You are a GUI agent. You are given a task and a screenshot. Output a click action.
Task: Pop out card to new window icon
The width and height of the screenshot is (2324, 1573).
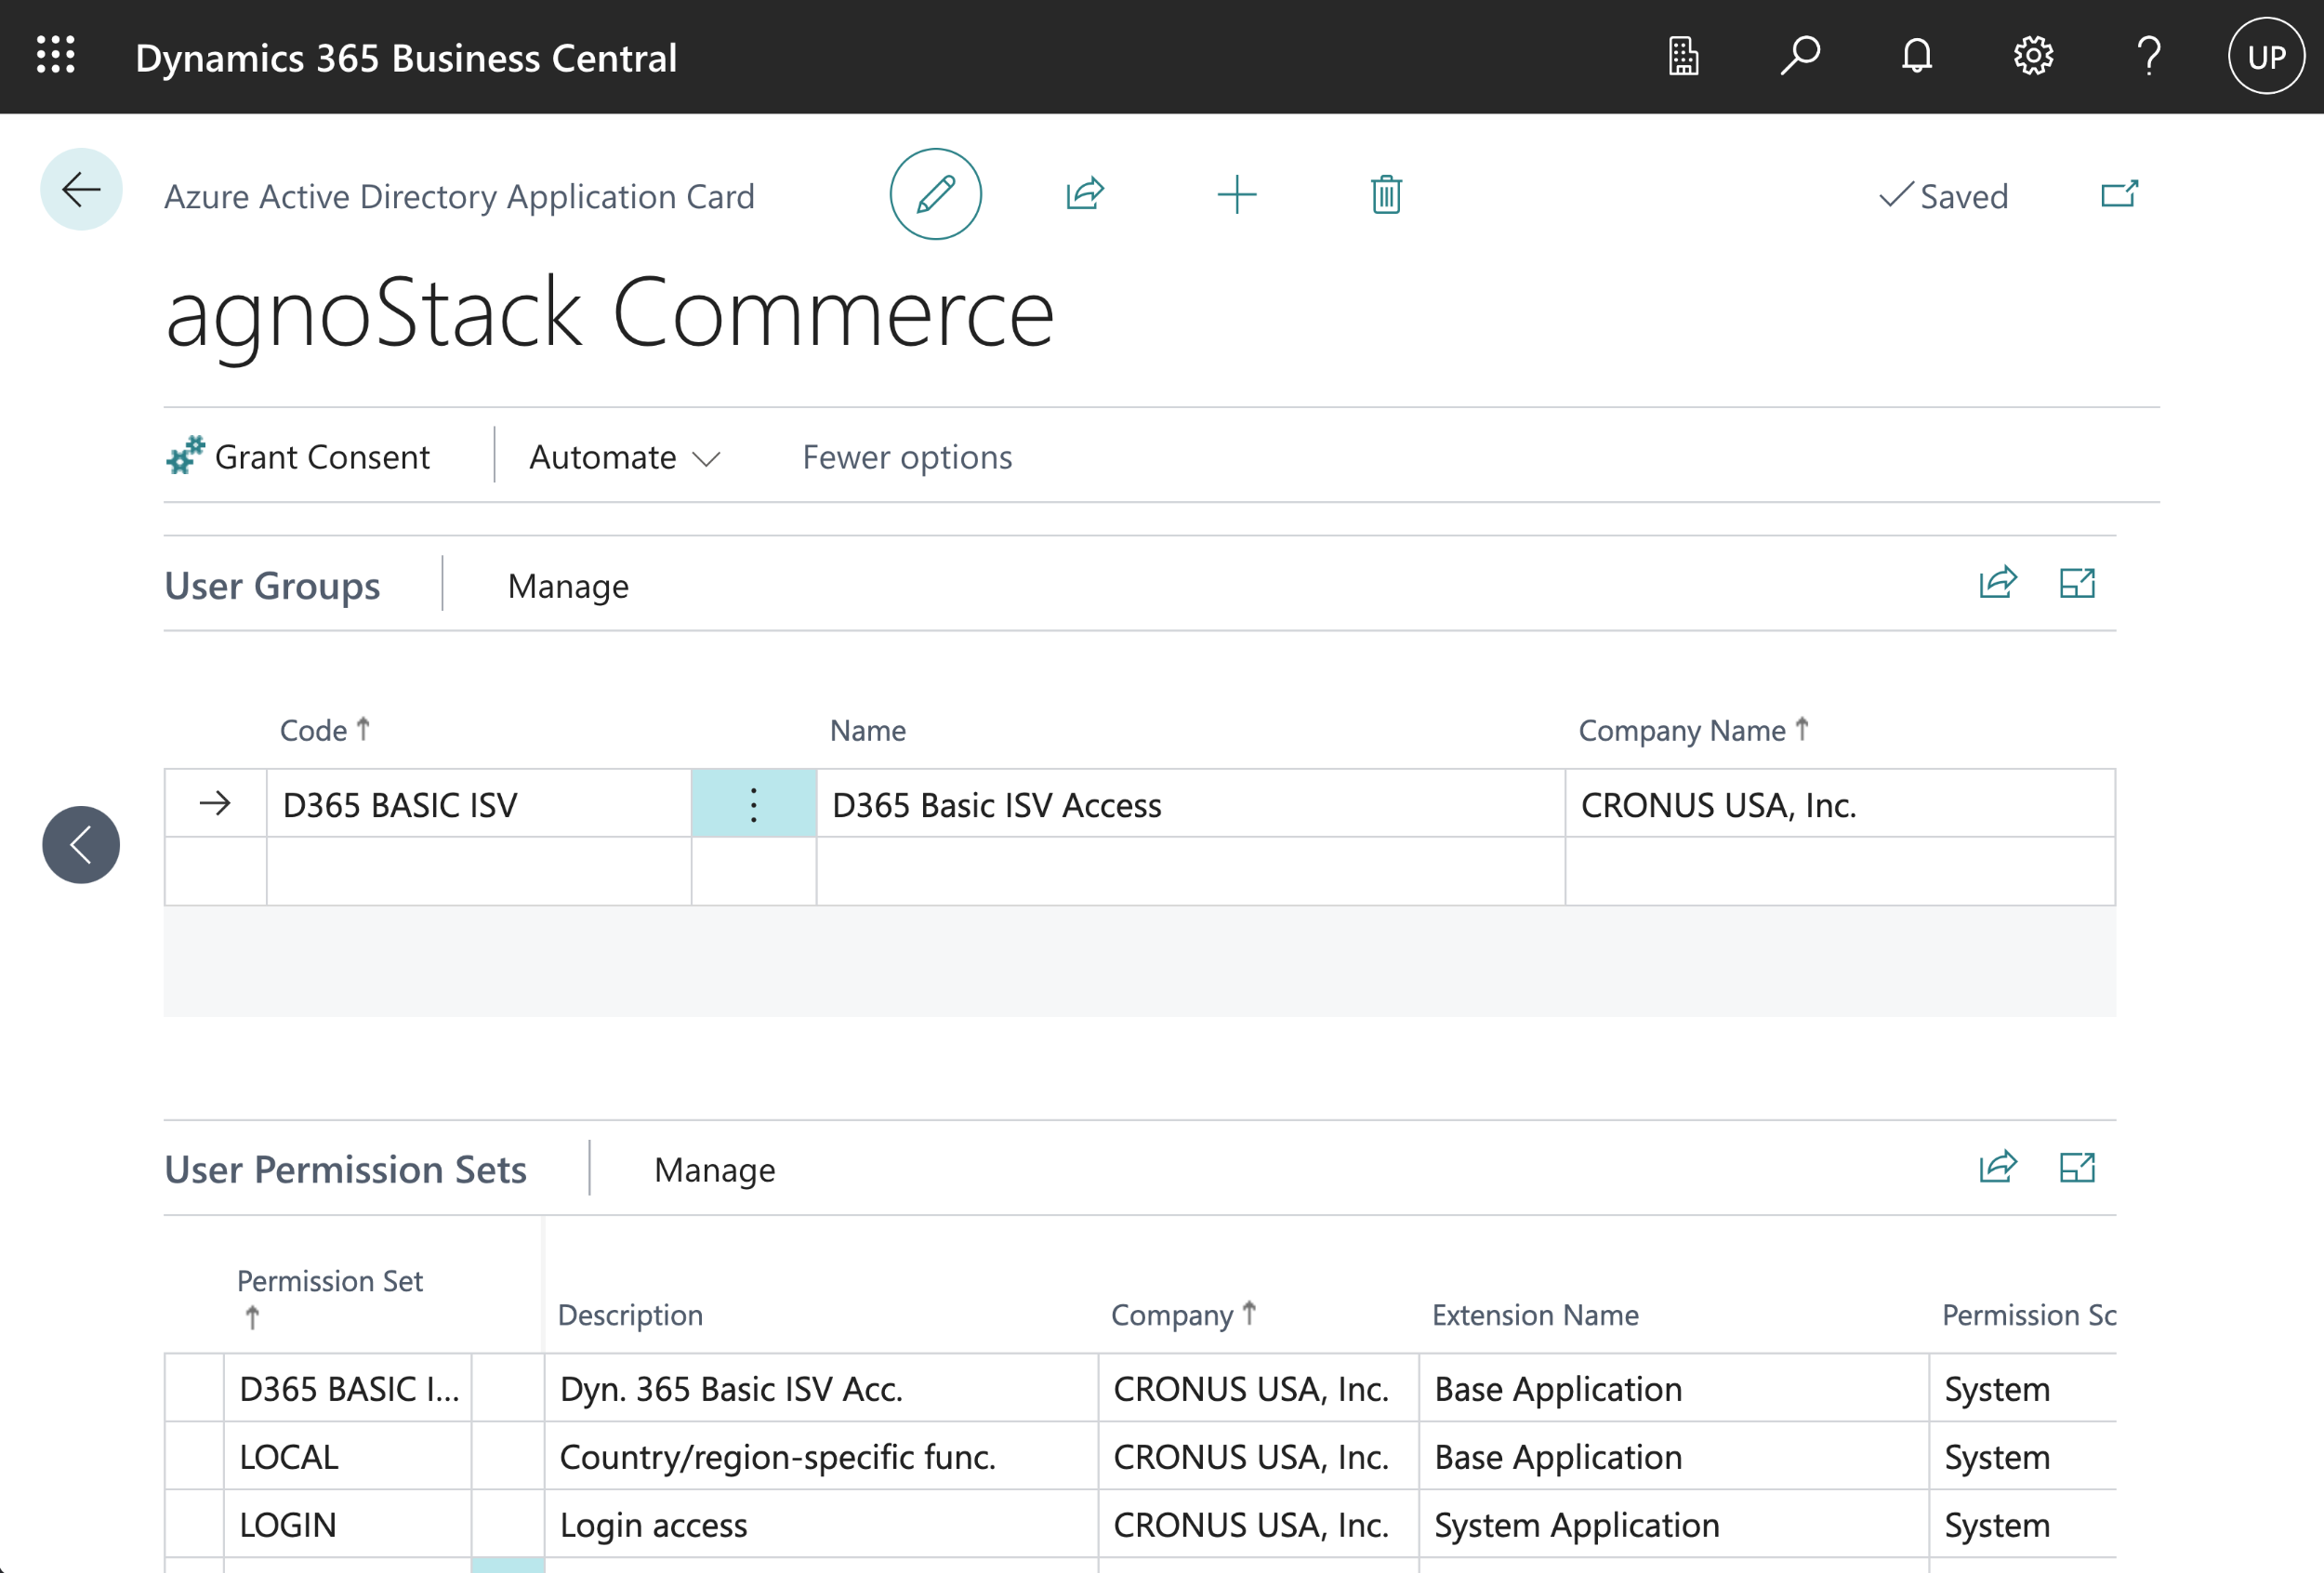[x=2119, y=194]
